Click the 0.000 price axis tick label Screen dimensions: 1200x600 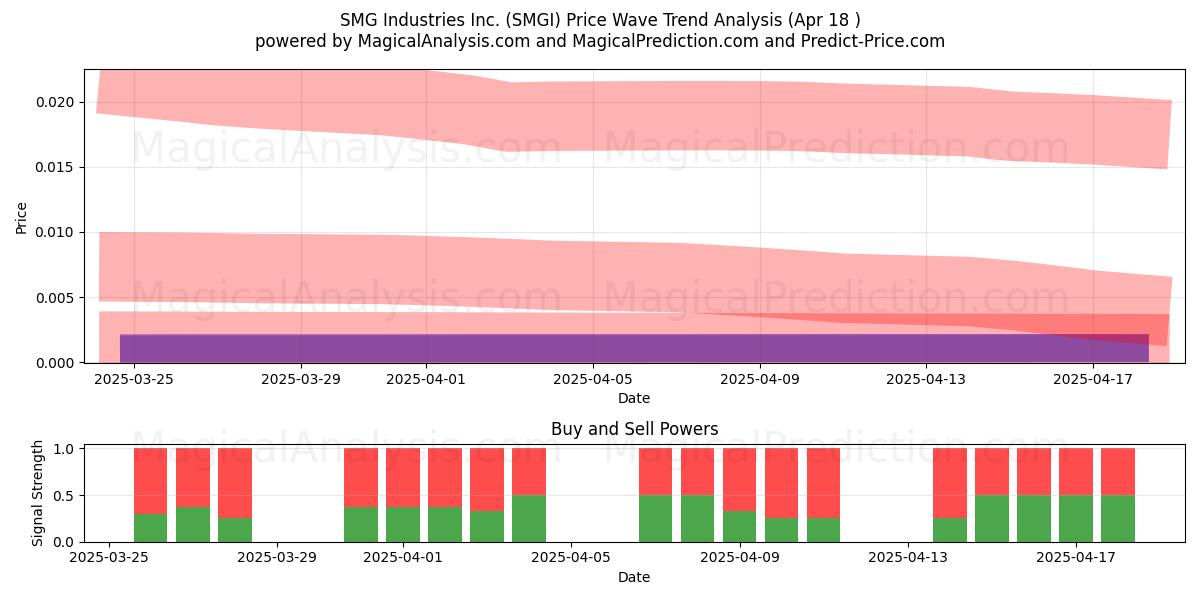point(55,363)
